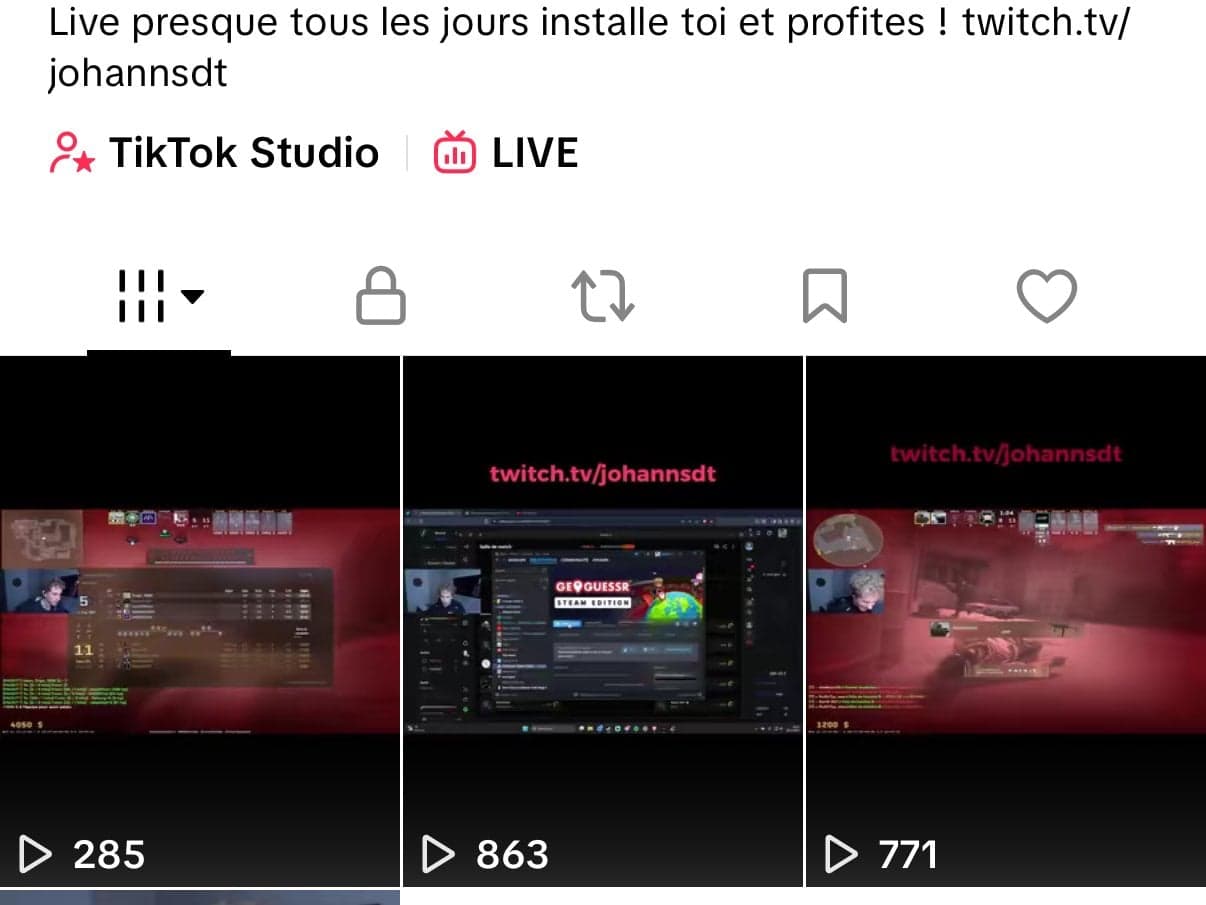Open TikTok Studio
The width and height of the screenshot is (1206, 905).
tap(214, 153)
